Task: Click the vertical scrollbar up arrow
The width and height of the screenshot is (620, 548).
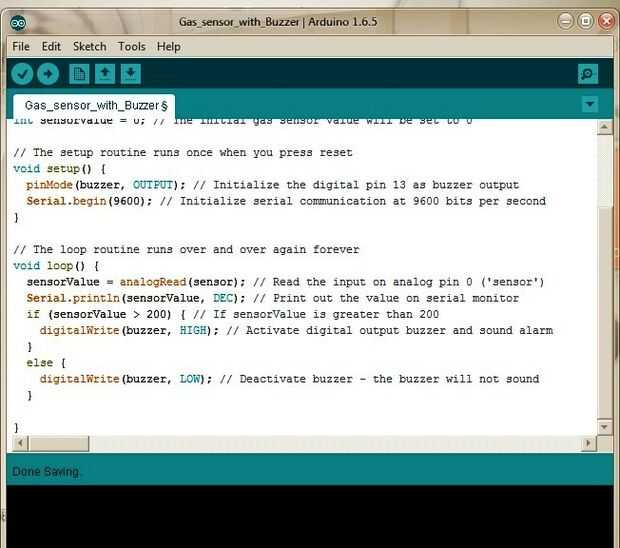Action: 604,127
